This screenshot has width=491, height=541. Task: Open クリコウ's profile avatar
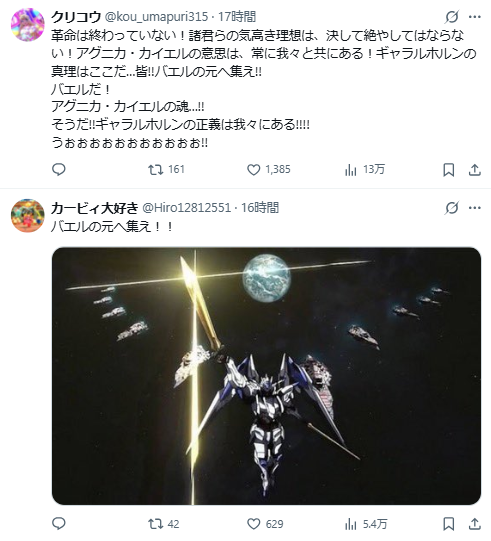coord(28,25)
